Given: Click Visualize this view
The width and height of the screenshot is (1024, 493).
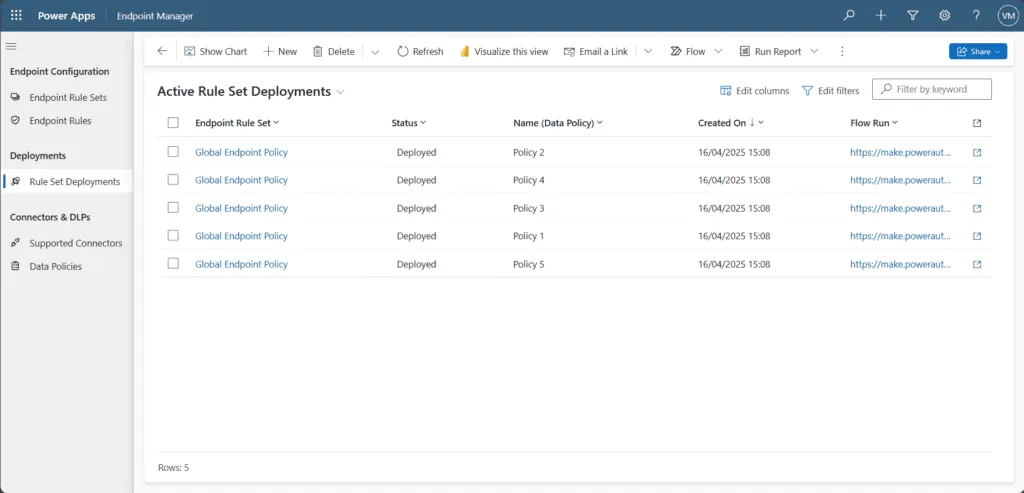Looking at the screenshot, I should tap(504, 52).
